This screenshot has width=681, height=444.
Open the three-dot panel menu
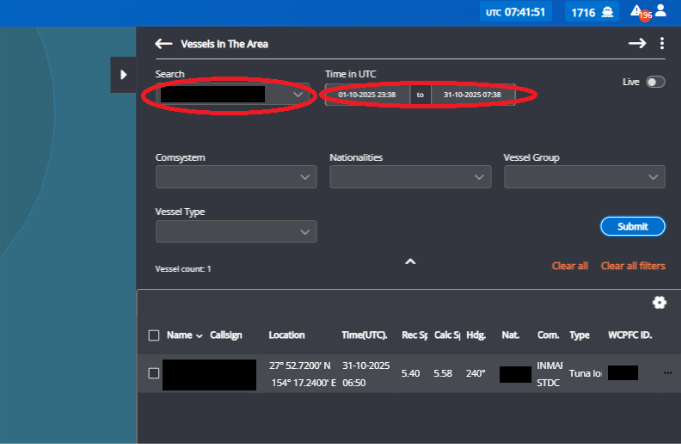(662, 43)
